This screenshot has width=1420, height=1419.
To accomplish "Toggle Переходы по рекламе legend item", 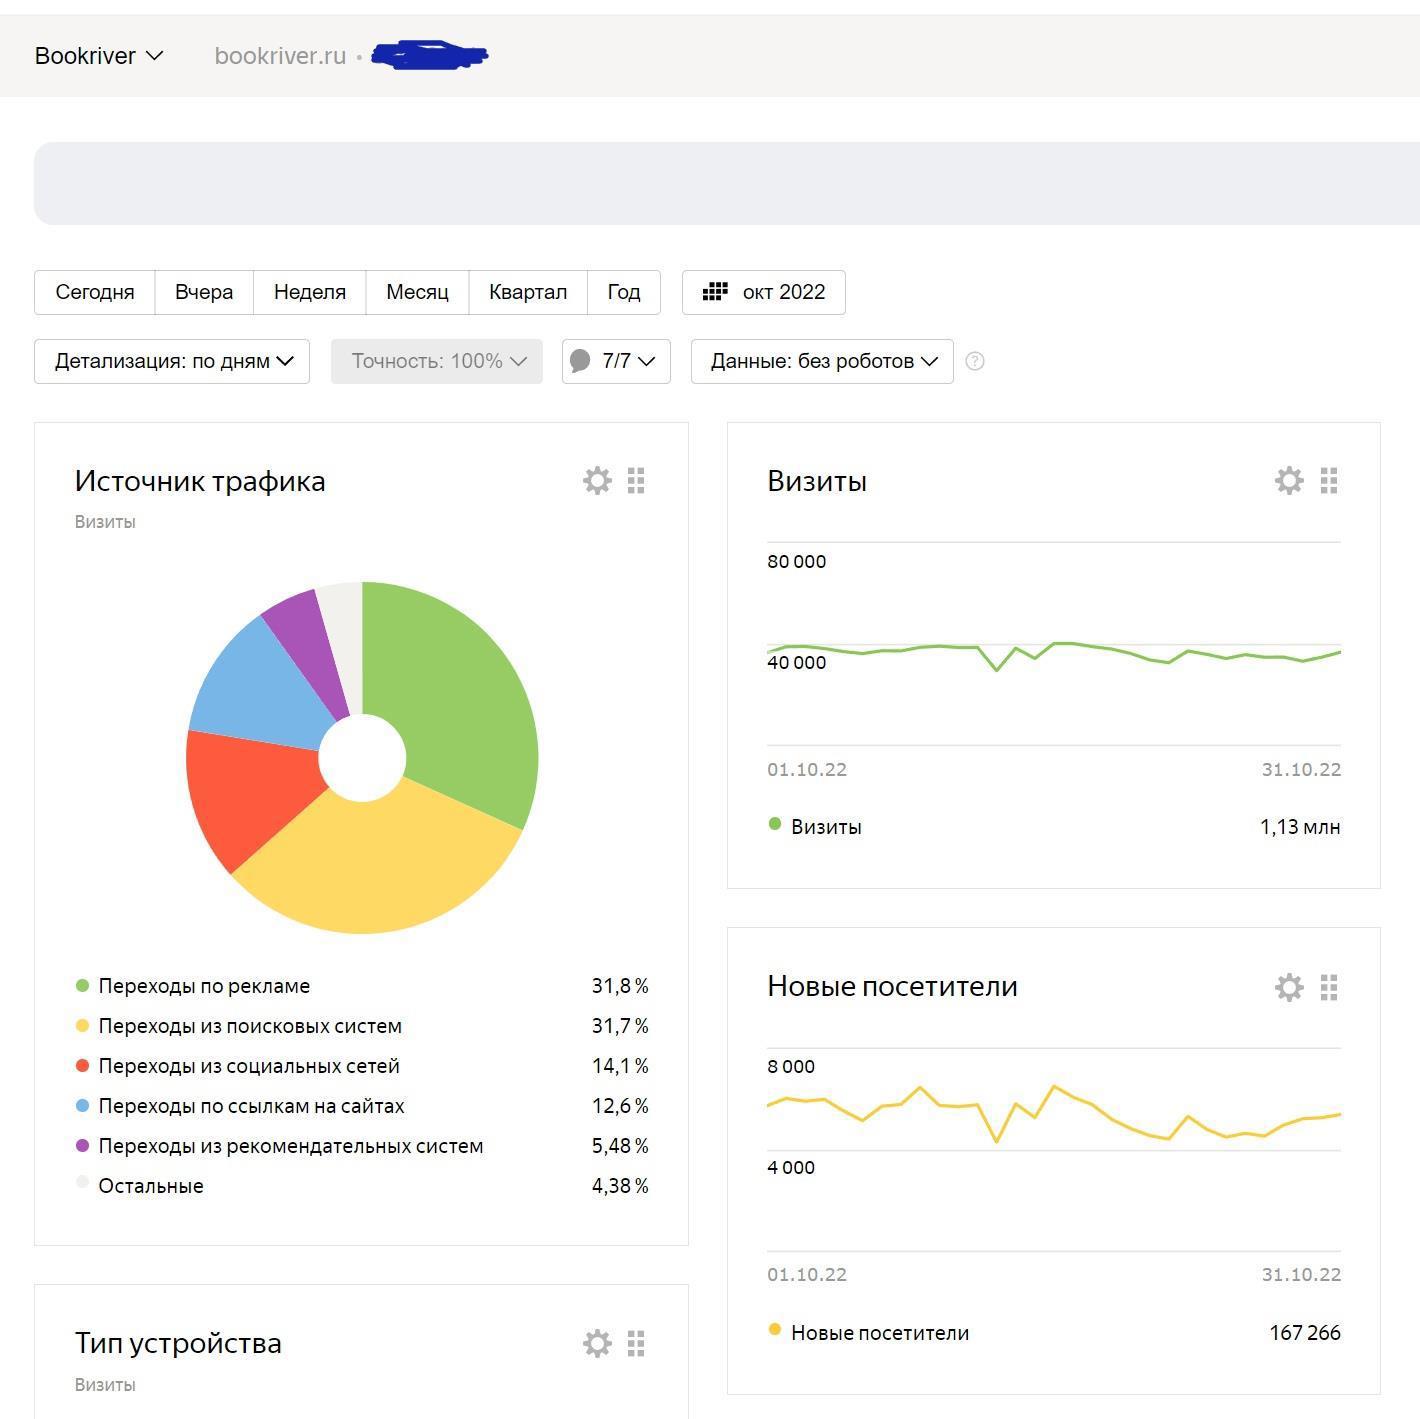I will click(204, 986).
